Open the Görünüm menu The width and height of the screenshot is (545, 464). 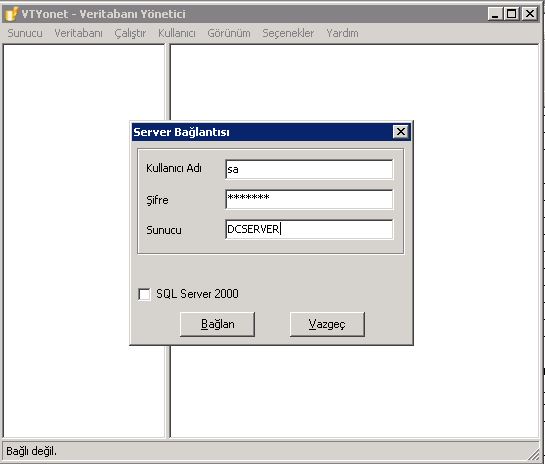pyautogui.click(x=229, y=33)
